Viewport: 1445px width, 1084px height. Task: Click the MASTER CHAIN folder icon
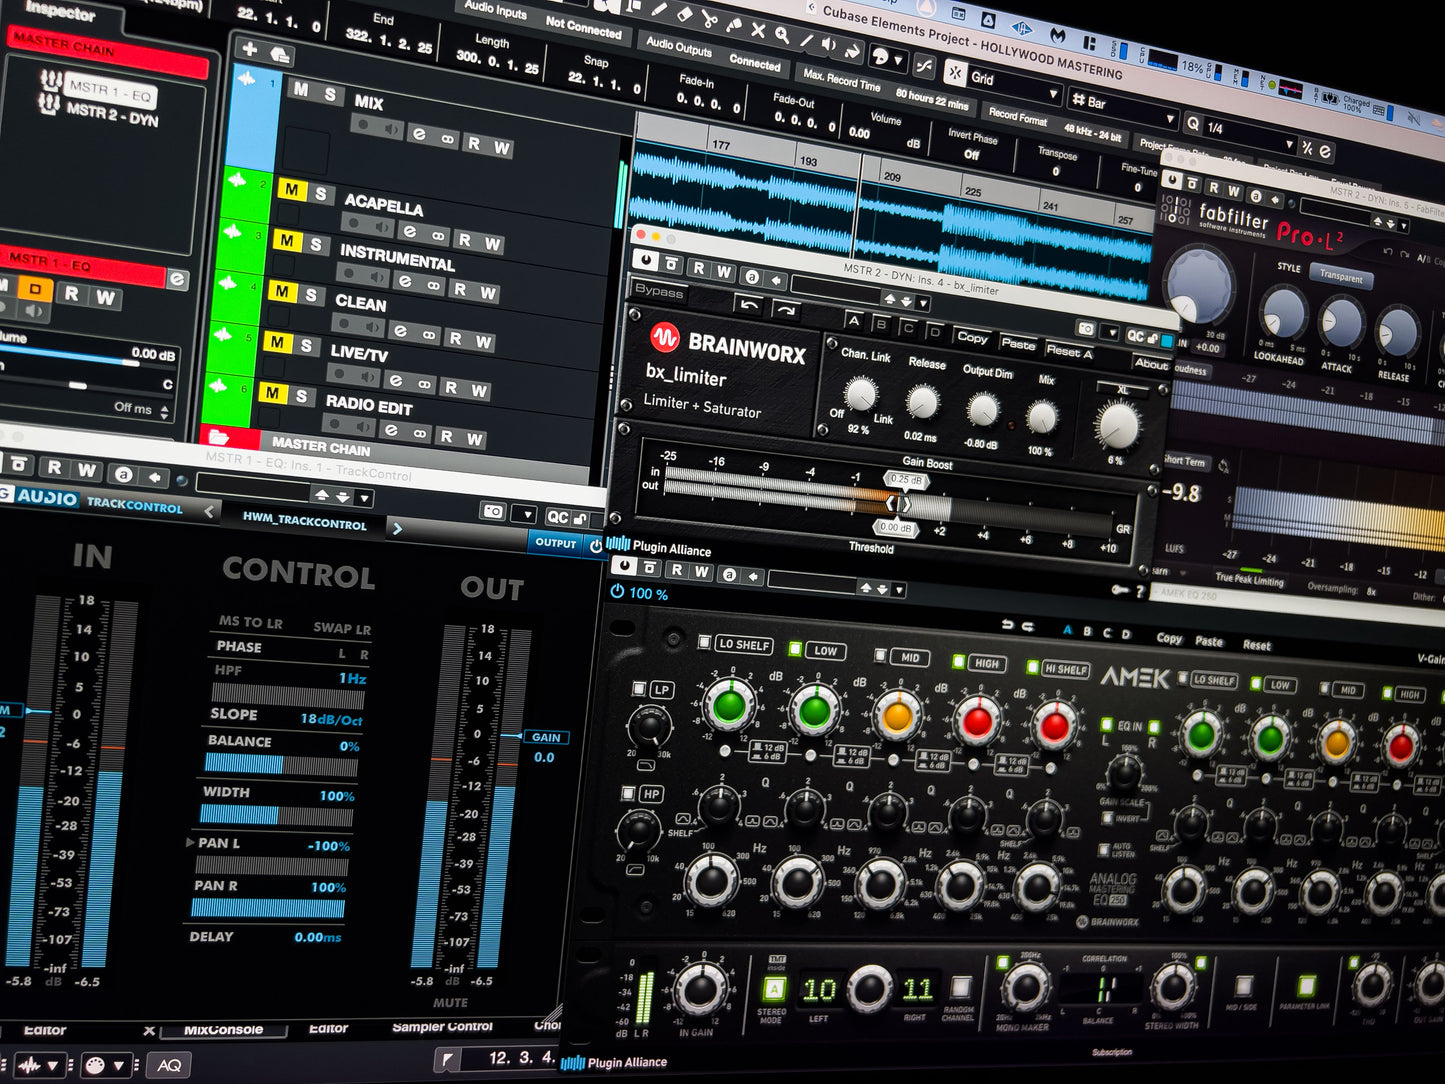point(219,437)
